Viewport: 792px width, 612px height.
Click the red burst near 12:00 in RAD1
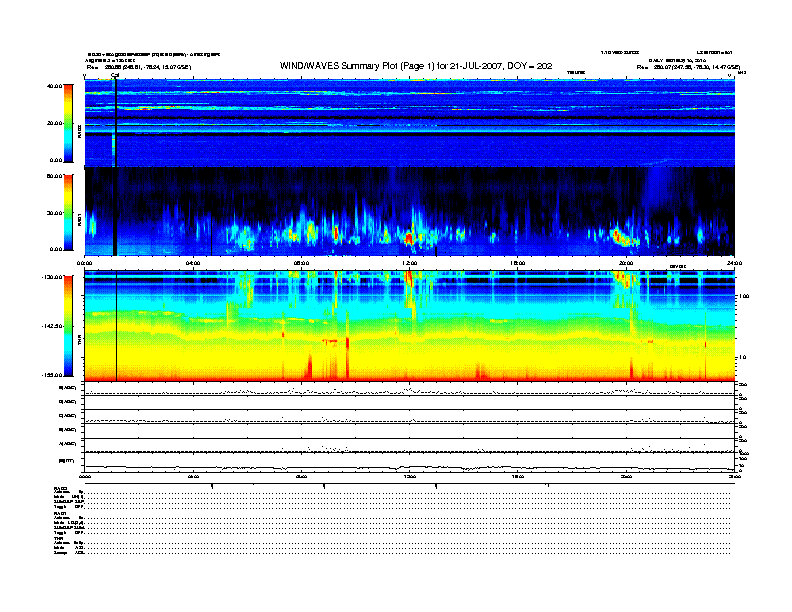pyautogui.click(x=409, y=237)
